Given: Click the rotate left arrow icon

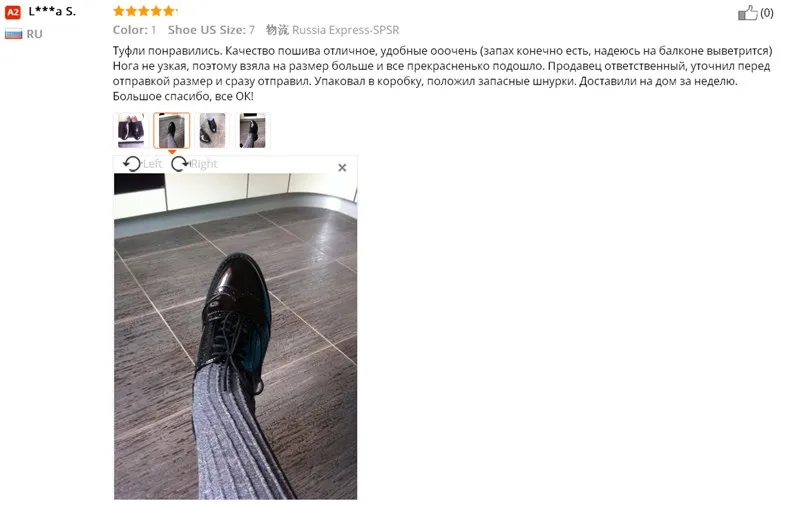Looking at the screenshot, I should tap(132, 164).
